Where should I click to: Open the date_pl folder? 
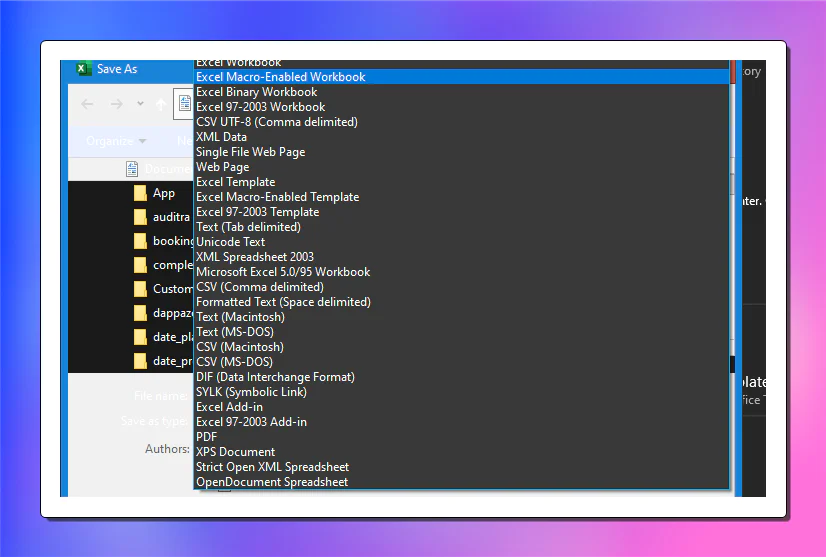[x=163, y=337]
